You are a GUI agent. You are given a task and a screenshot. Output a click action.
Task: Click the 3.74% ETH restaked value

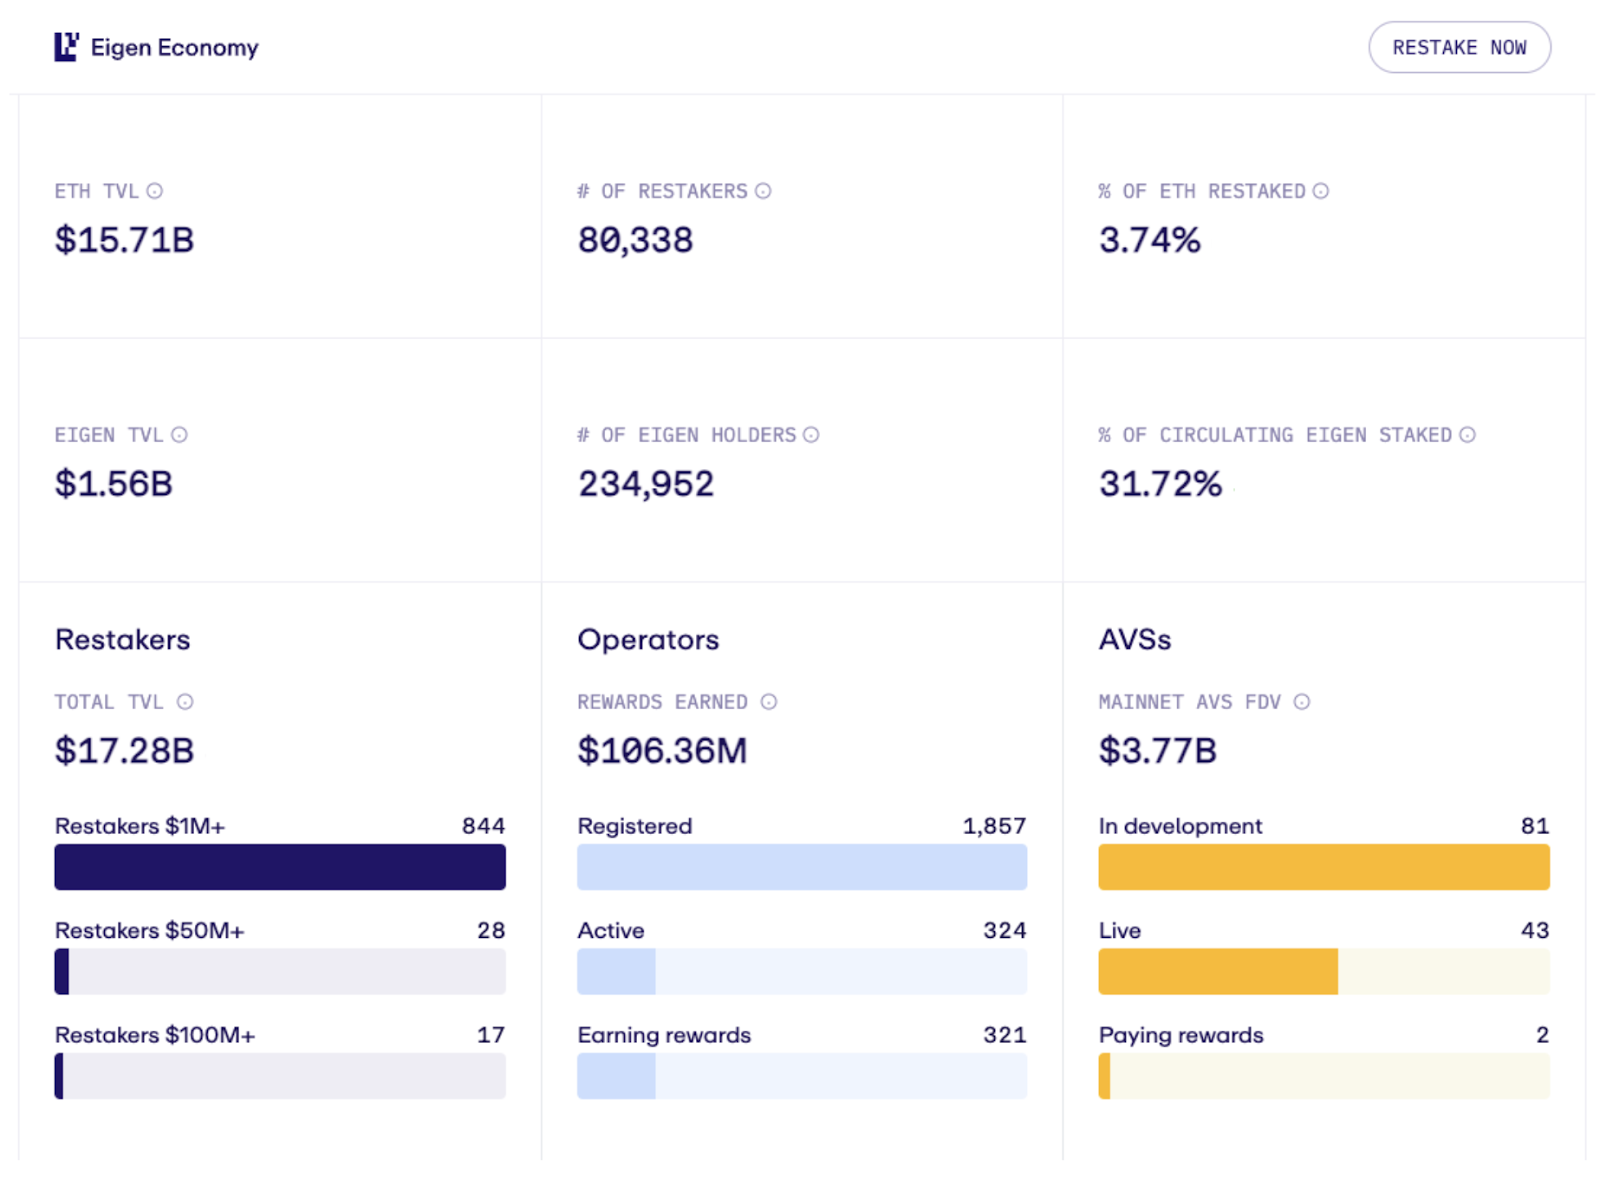pyautogui.click(x=1150, y=240)
